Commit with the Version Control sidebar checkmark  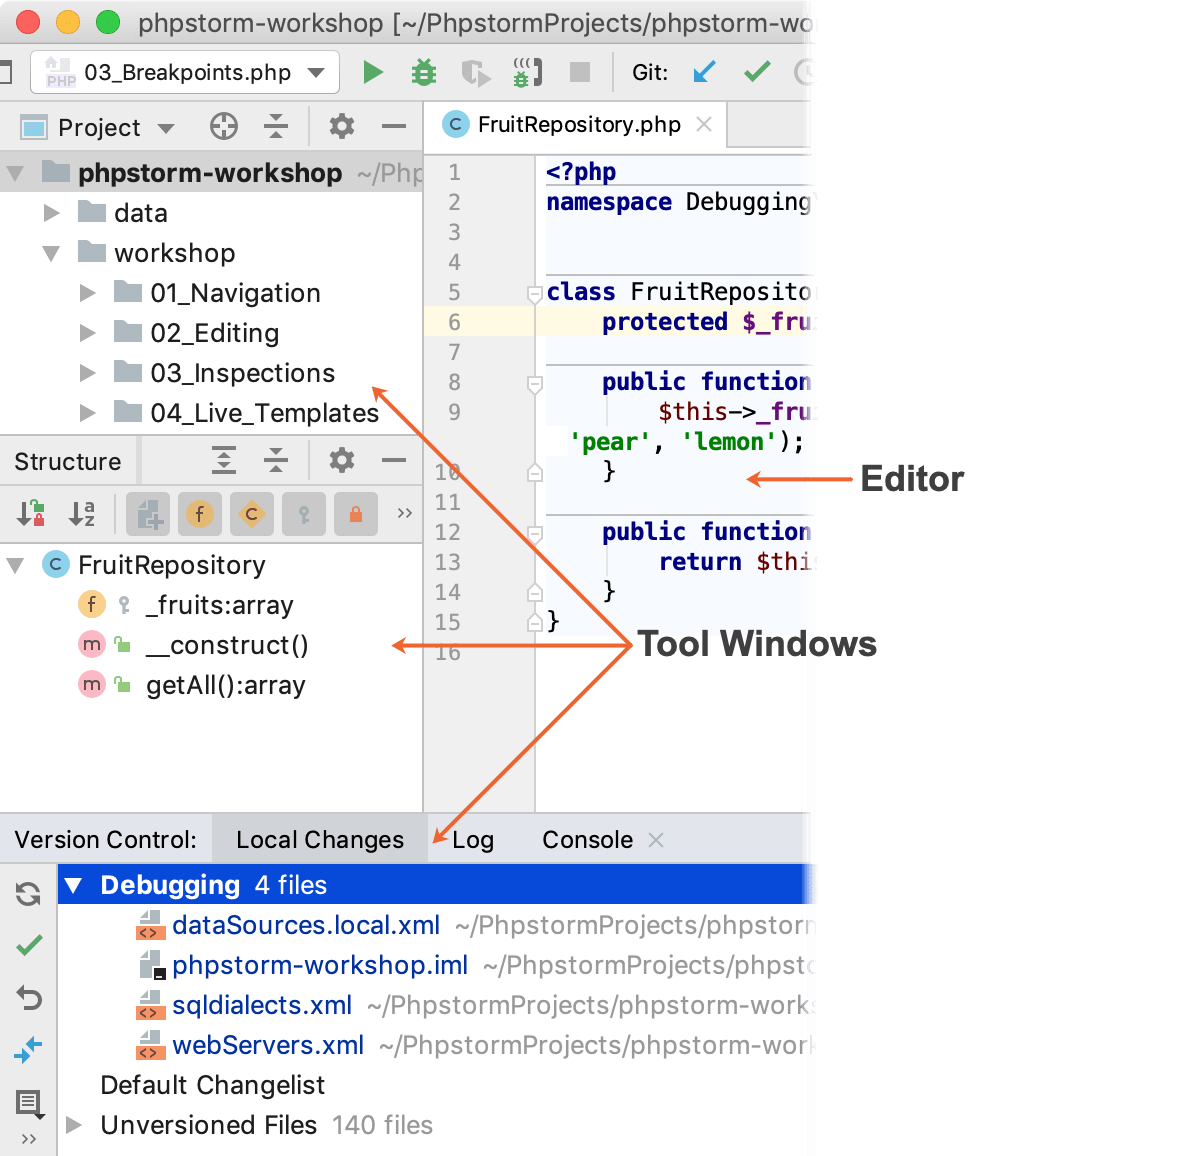tap(29, 944)
